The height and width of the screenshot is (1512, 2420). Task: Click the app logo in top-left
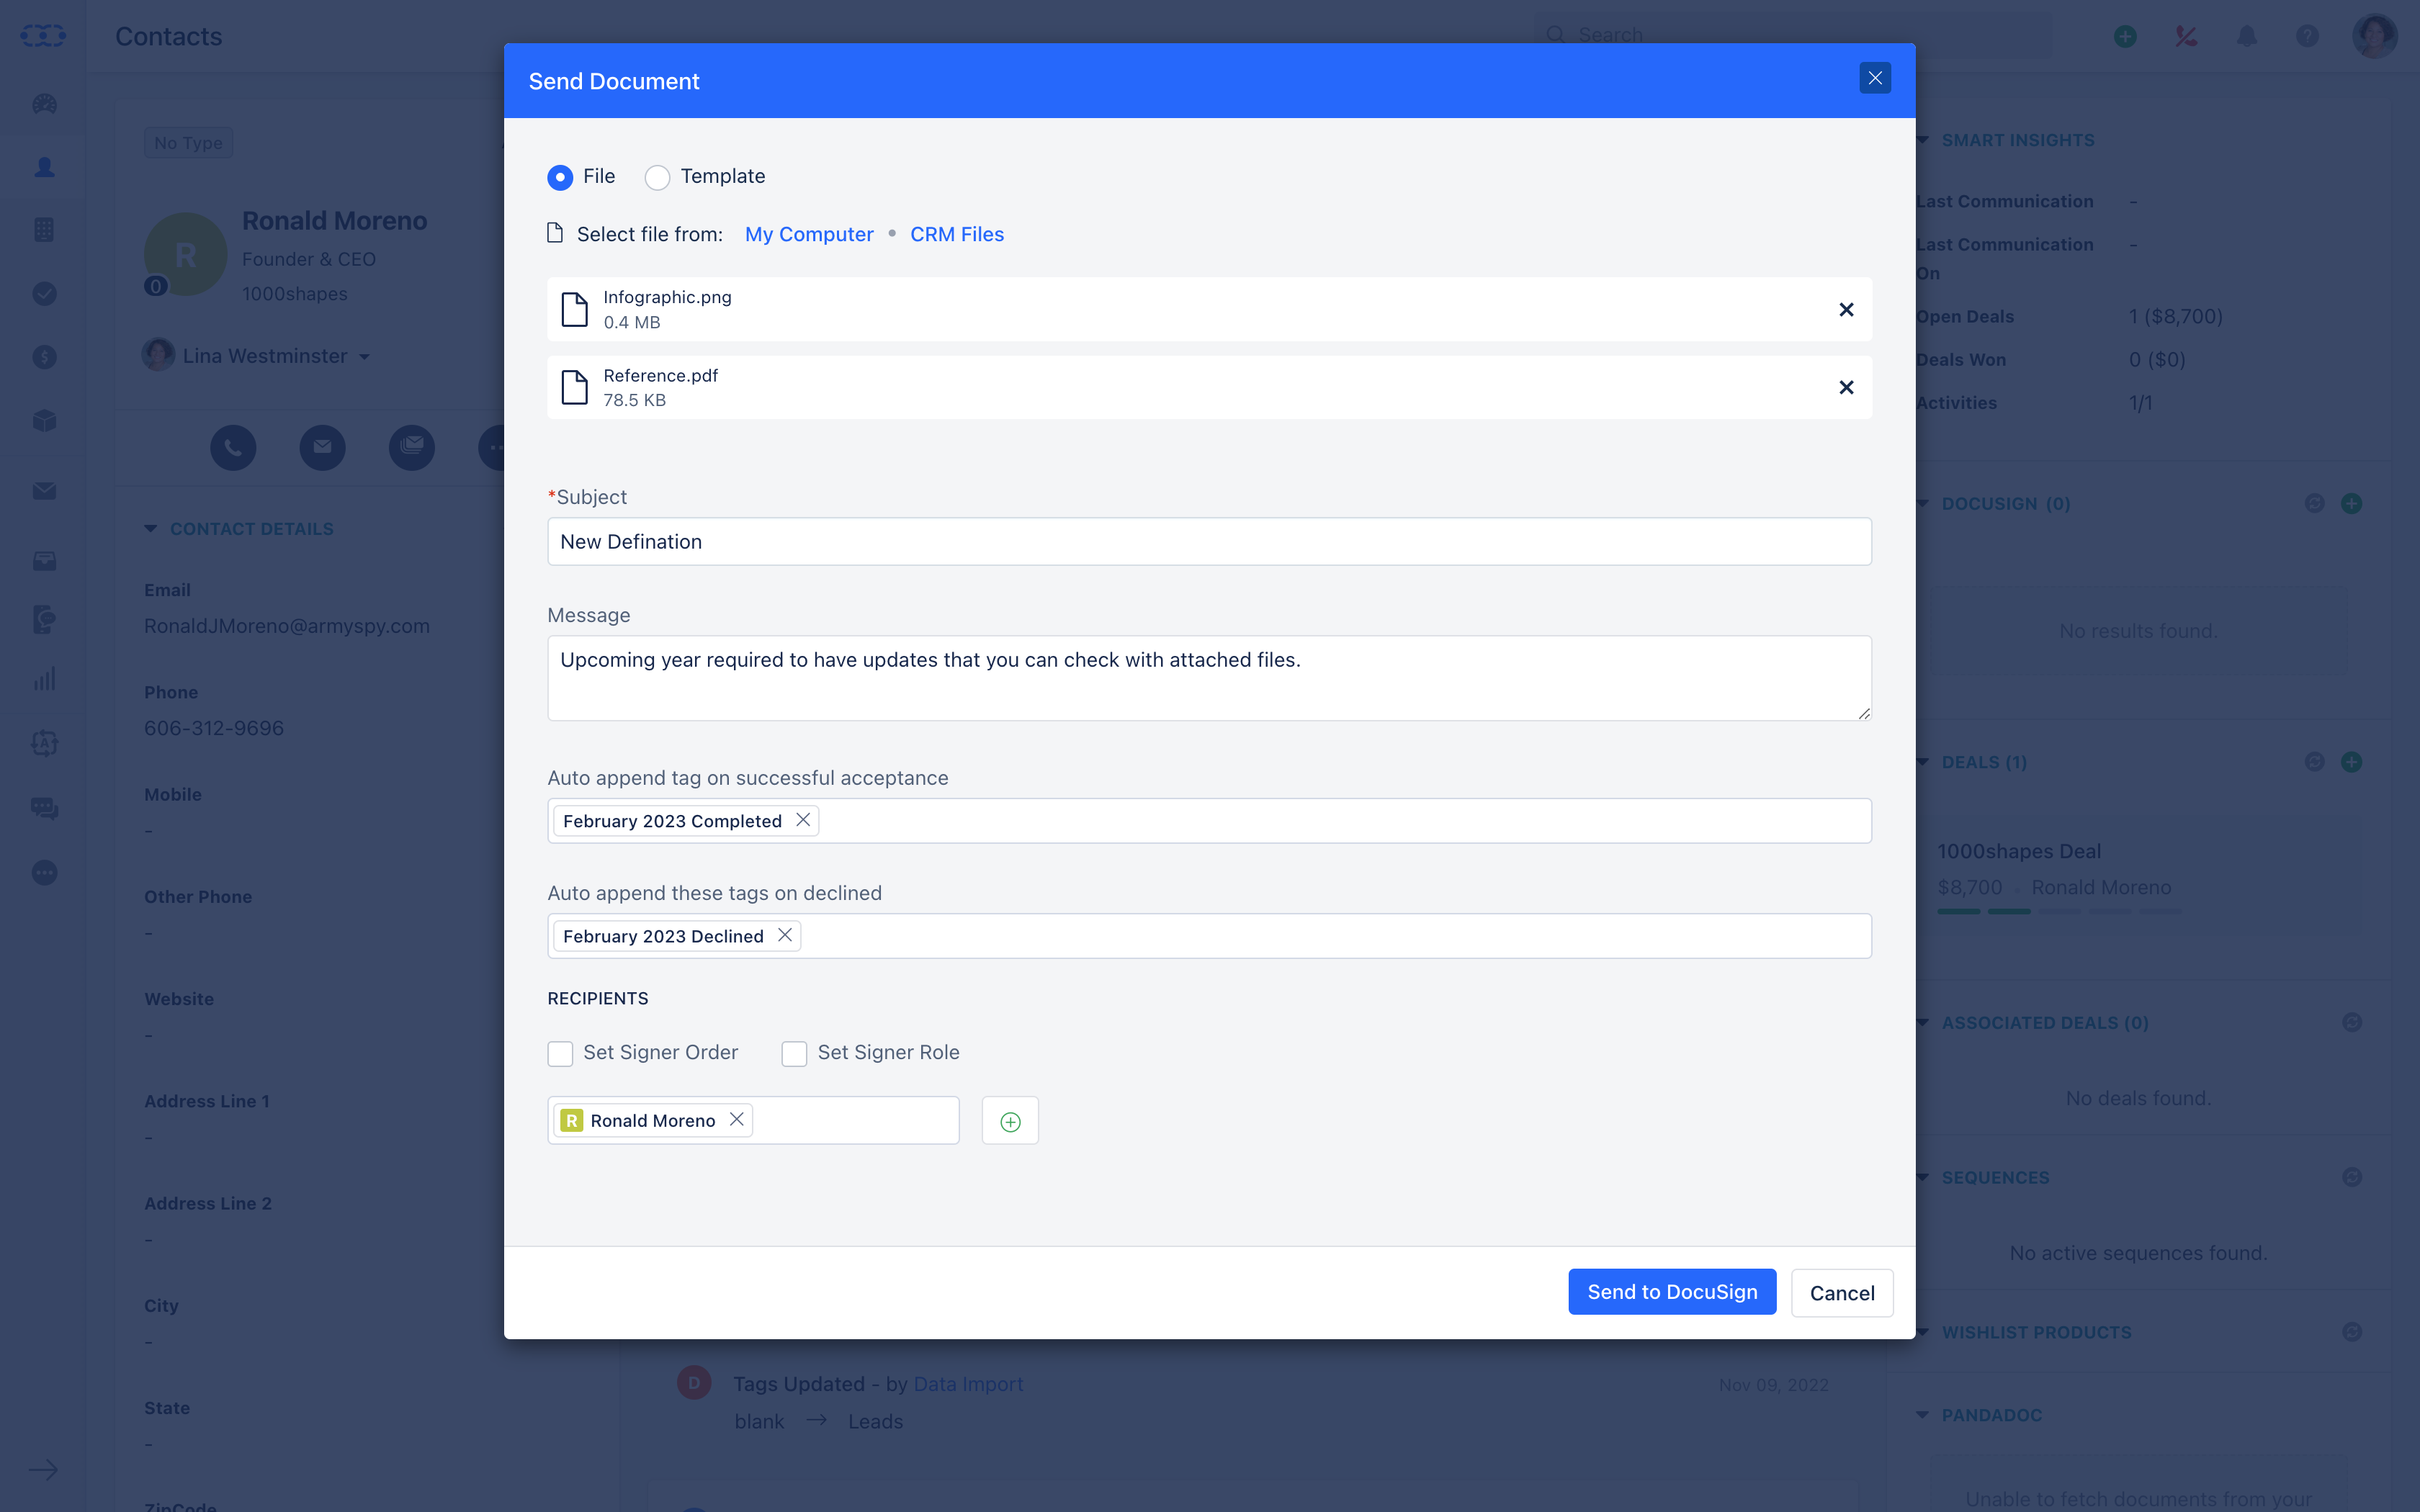(43, 36)
